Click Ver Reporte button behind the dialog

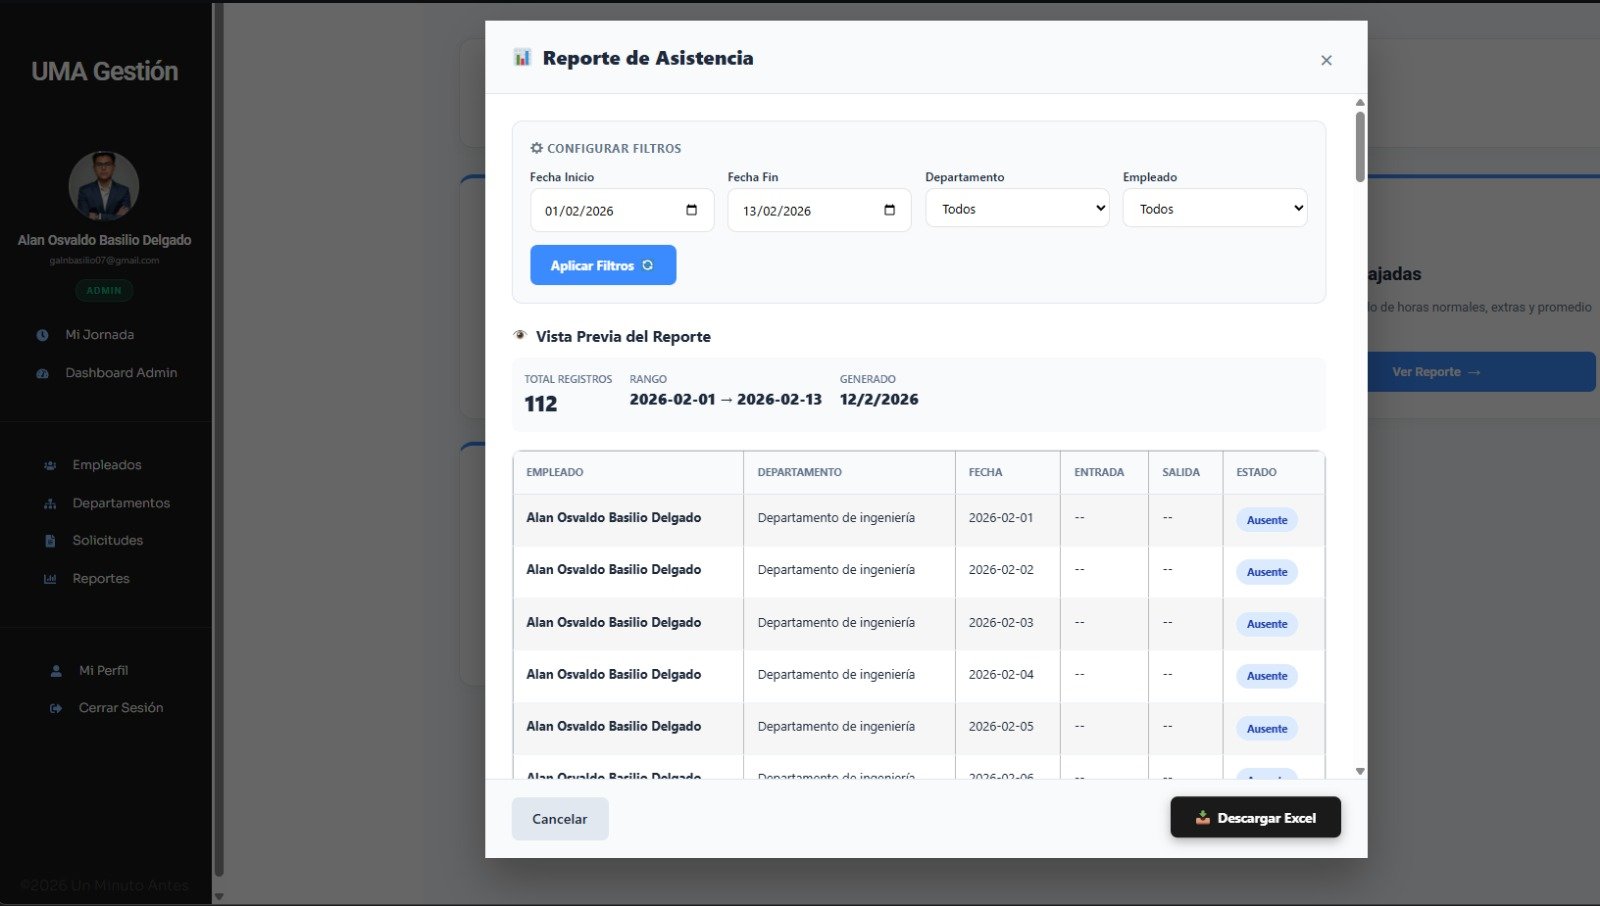click(x=1480, y=372)
